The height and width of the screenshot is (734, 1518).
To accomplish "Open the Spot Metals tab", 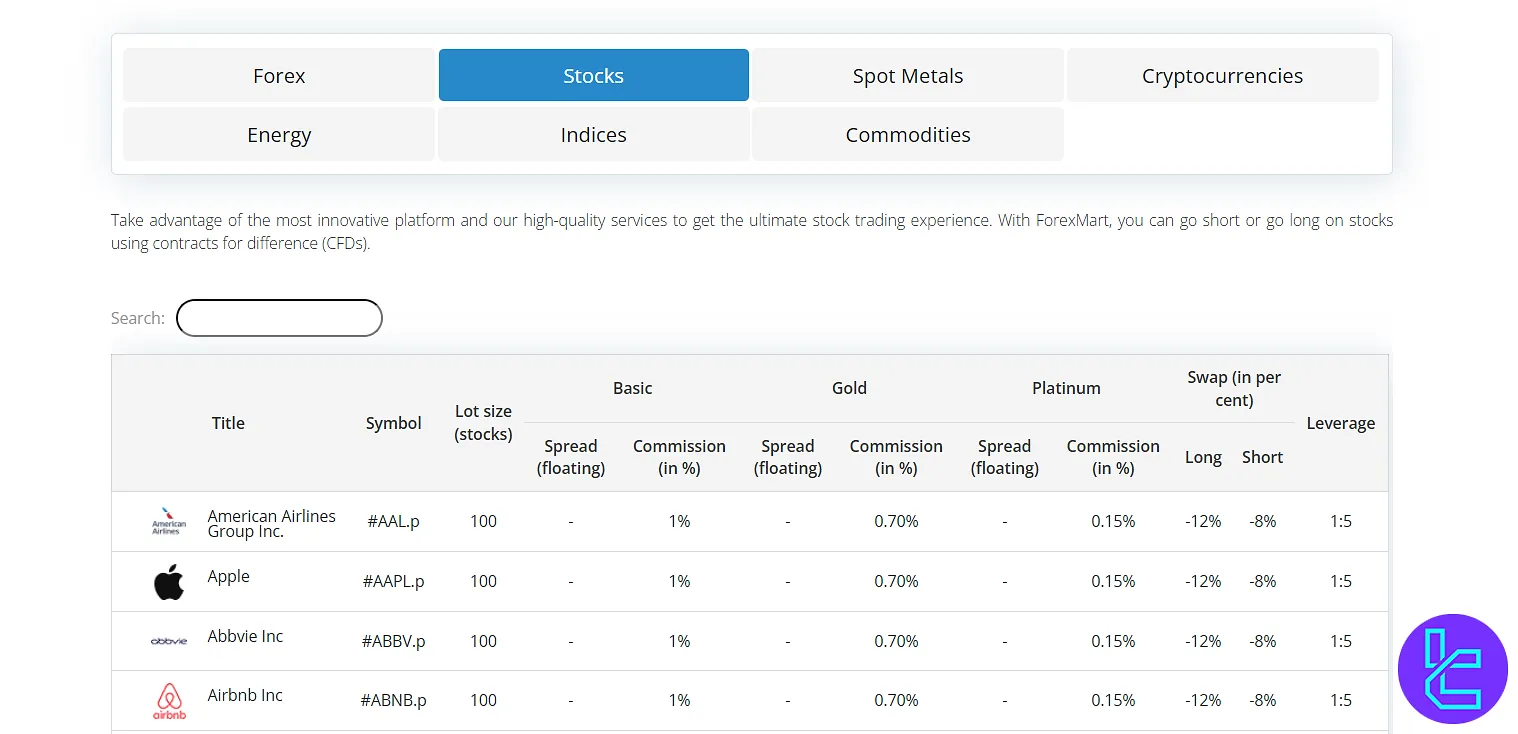I will point(907,75).
